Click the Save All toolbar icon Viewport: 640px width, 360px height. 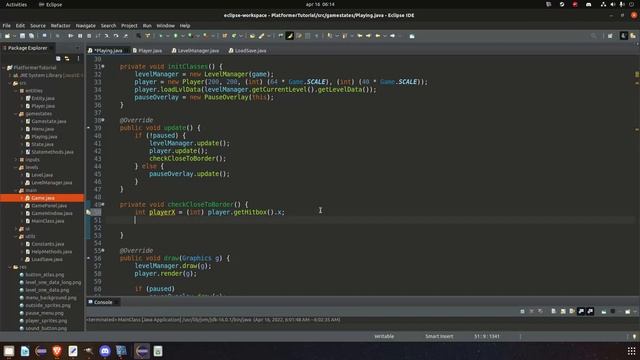click(x=31, y=36)
